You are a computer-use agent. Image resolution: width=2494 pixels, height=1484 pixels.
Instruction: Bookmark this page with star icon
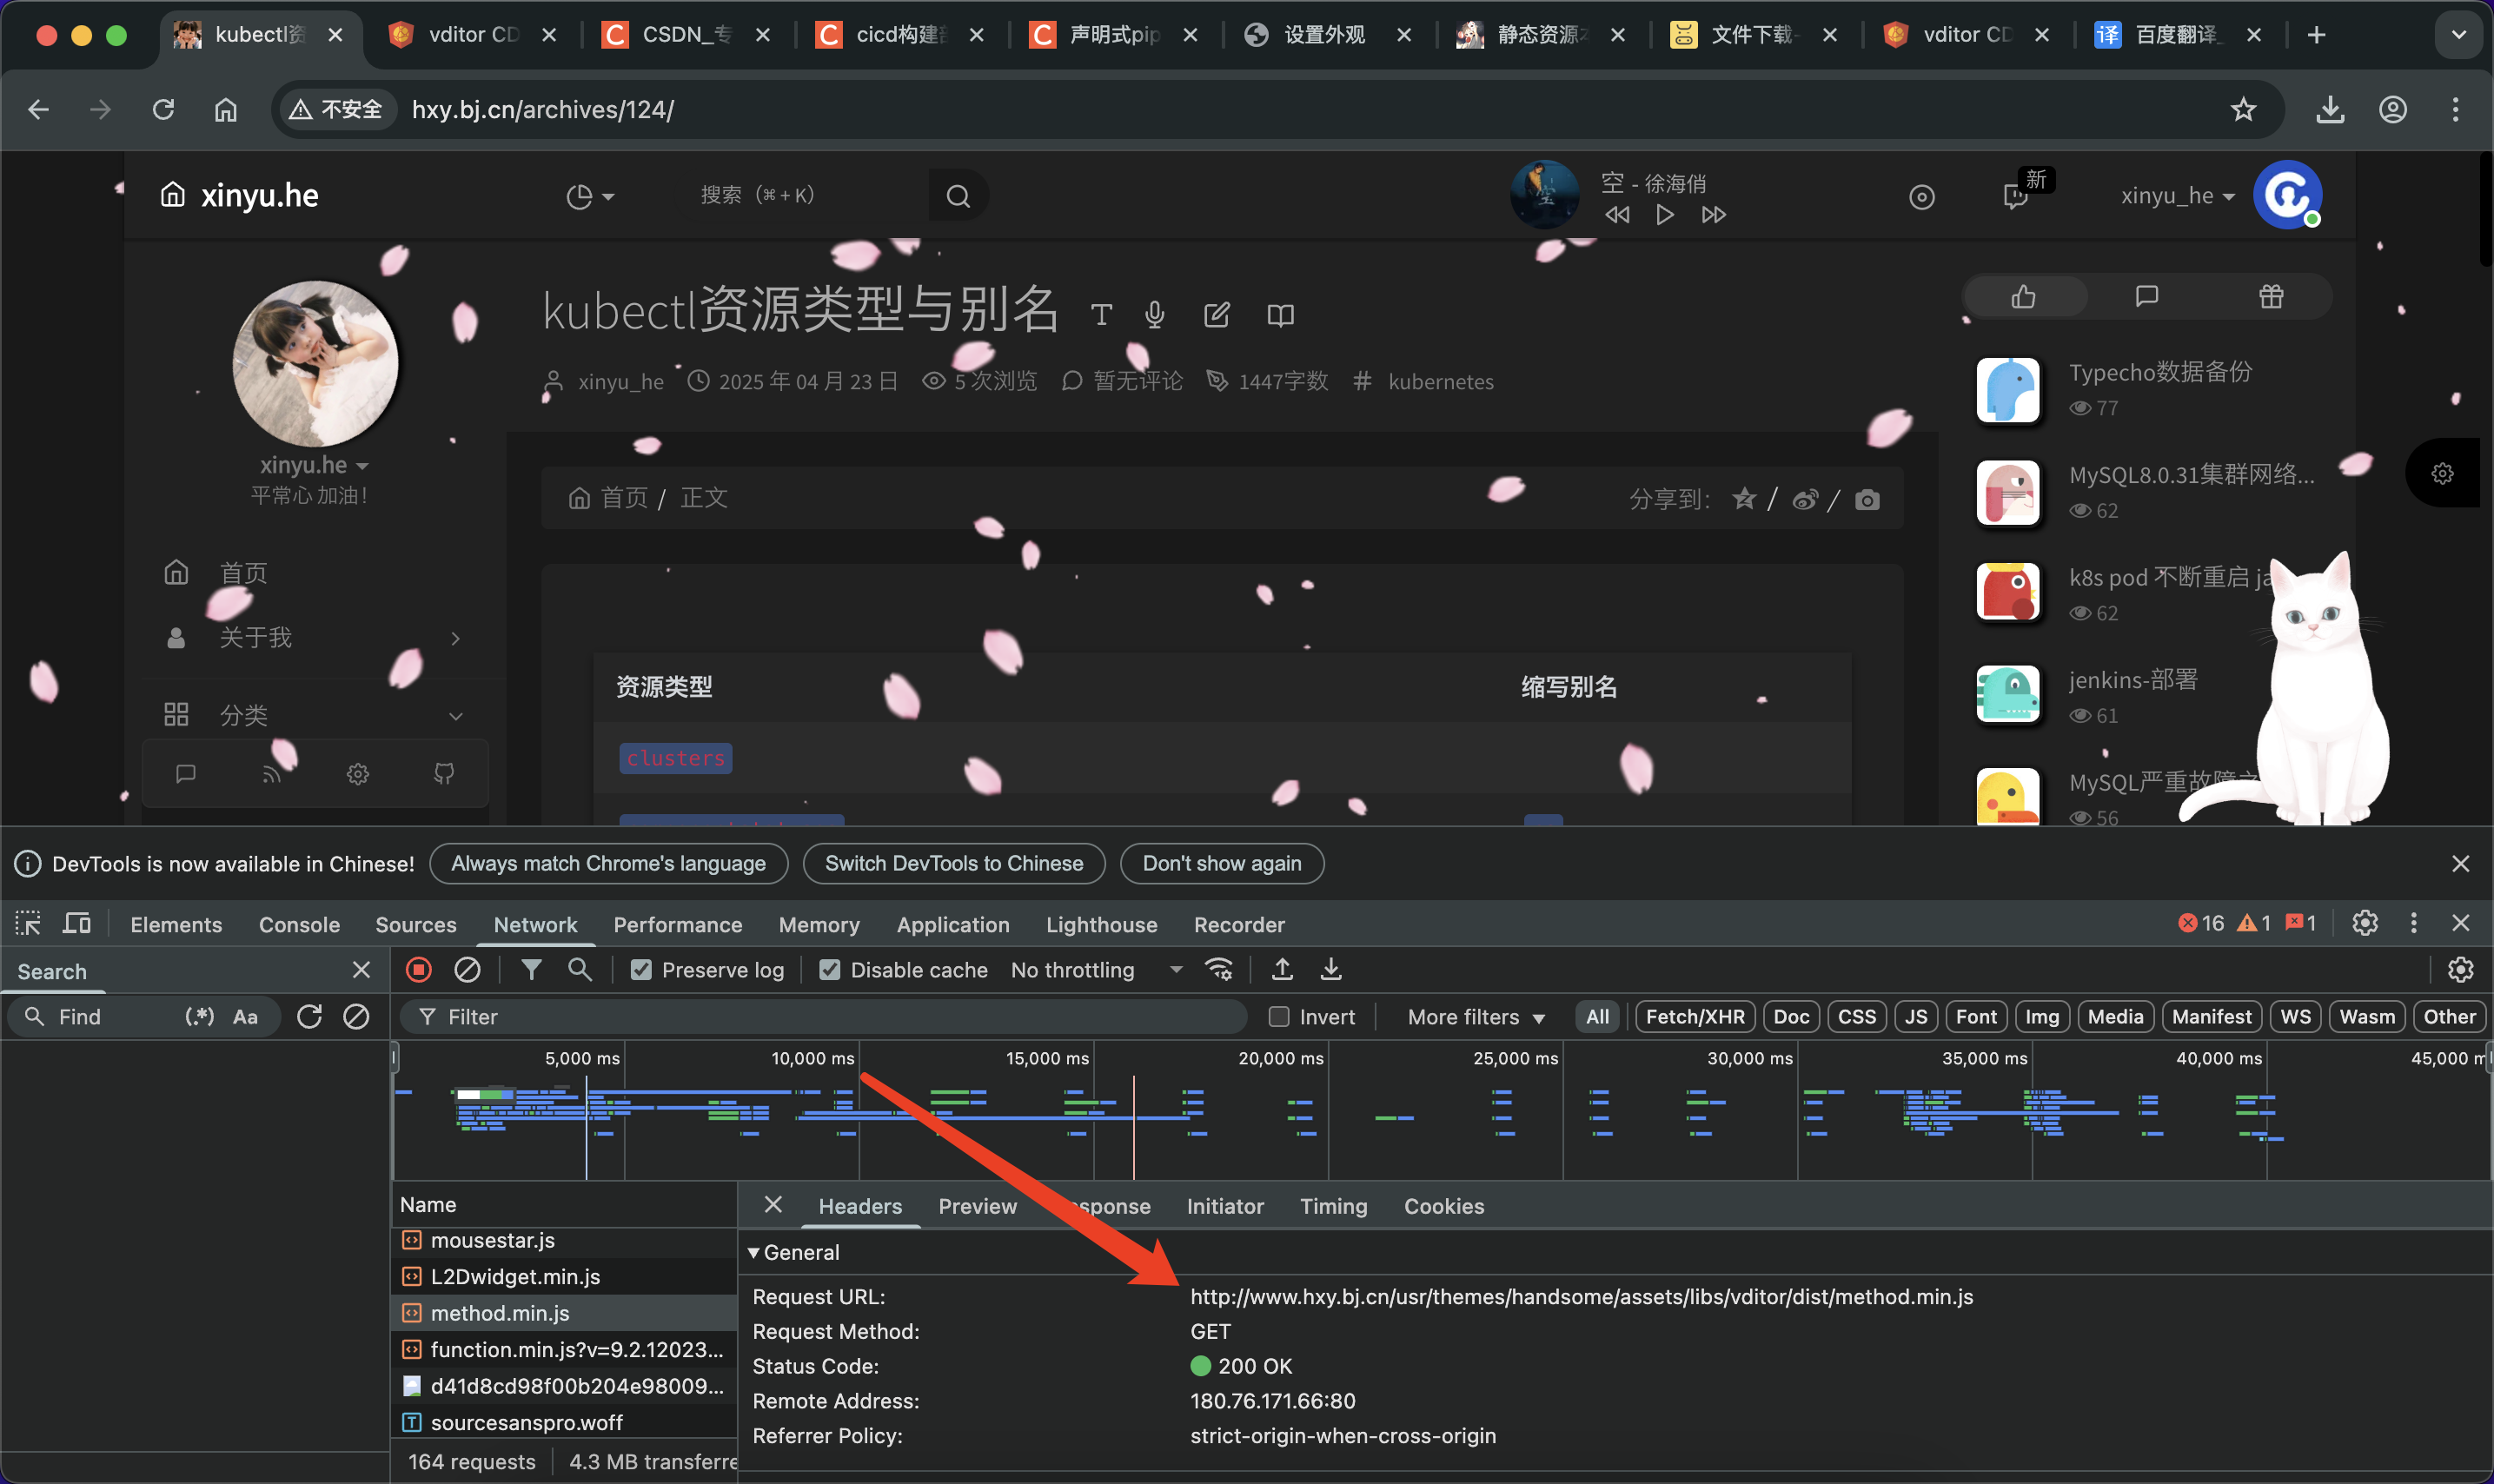tap(2244, 109)
